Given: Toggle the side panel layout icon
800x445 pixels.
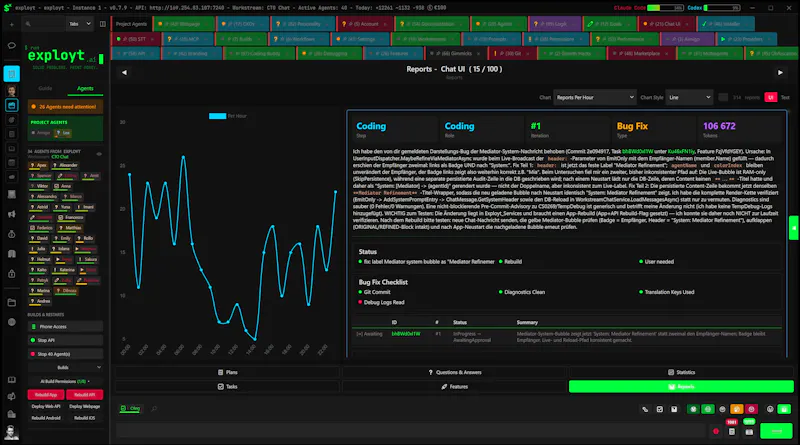Looking at the screenshot, I should click(x=103, y=24).
